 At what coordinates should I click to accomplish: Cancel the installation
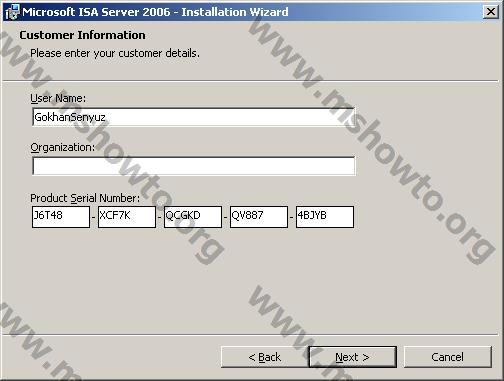448,357
